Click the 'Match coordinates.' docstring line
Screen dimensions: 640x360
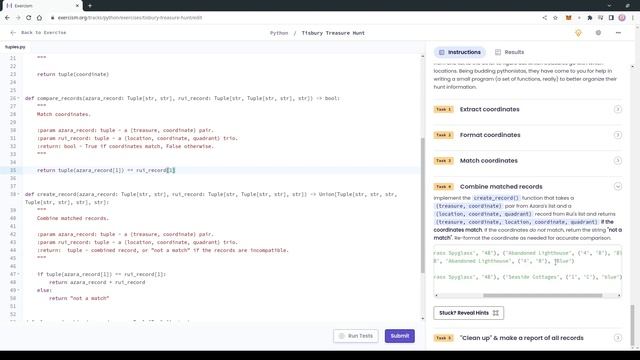64,114
